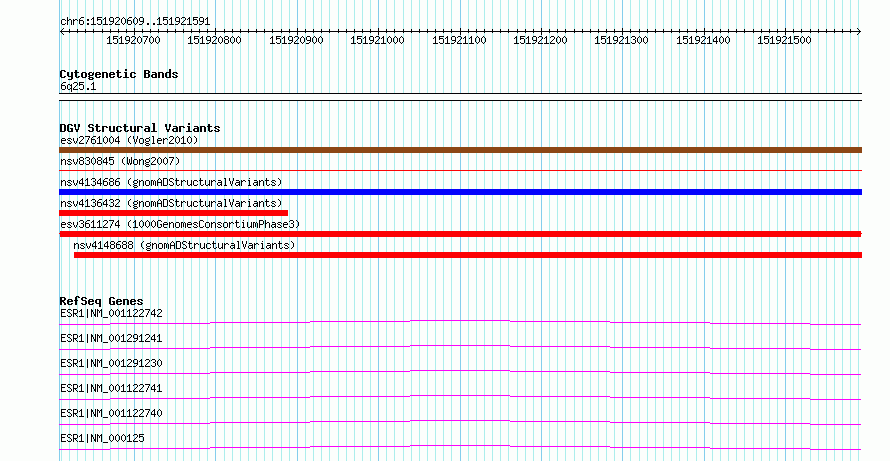Click ruler position 151921300

622,40
